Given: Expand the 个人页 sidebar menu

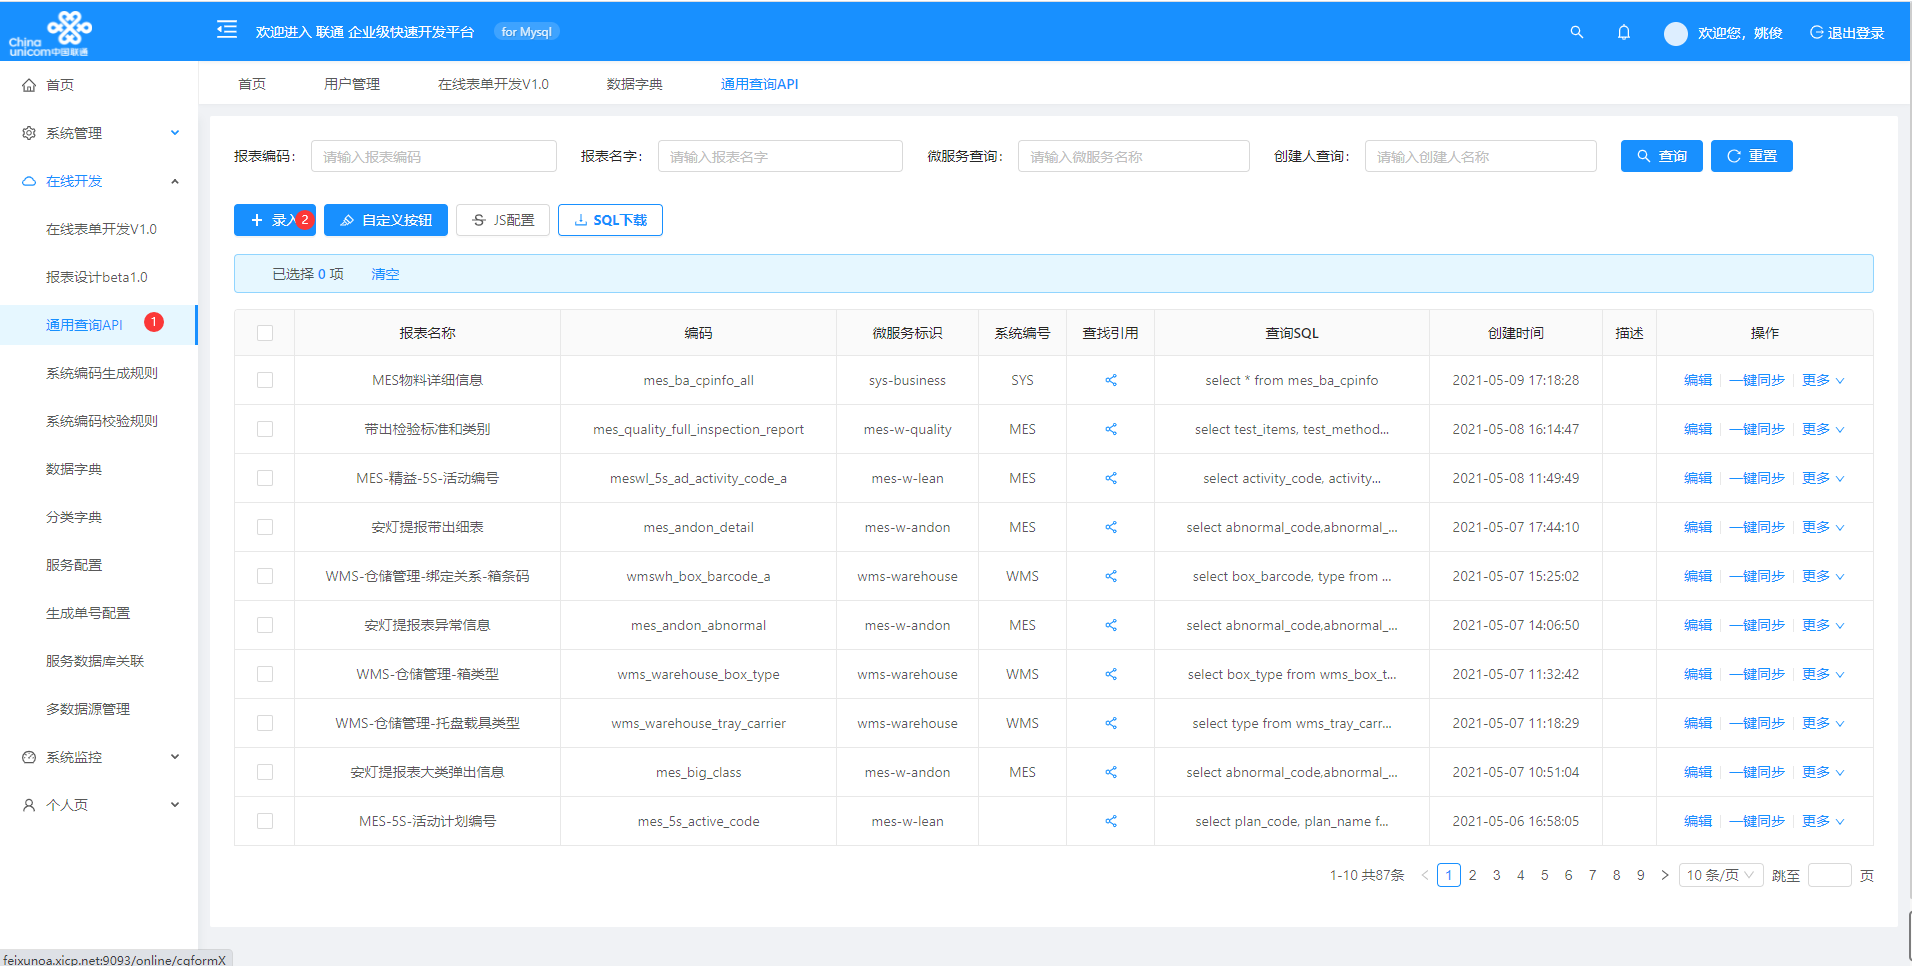Looking at the screenshot, I should pos(99,805).
